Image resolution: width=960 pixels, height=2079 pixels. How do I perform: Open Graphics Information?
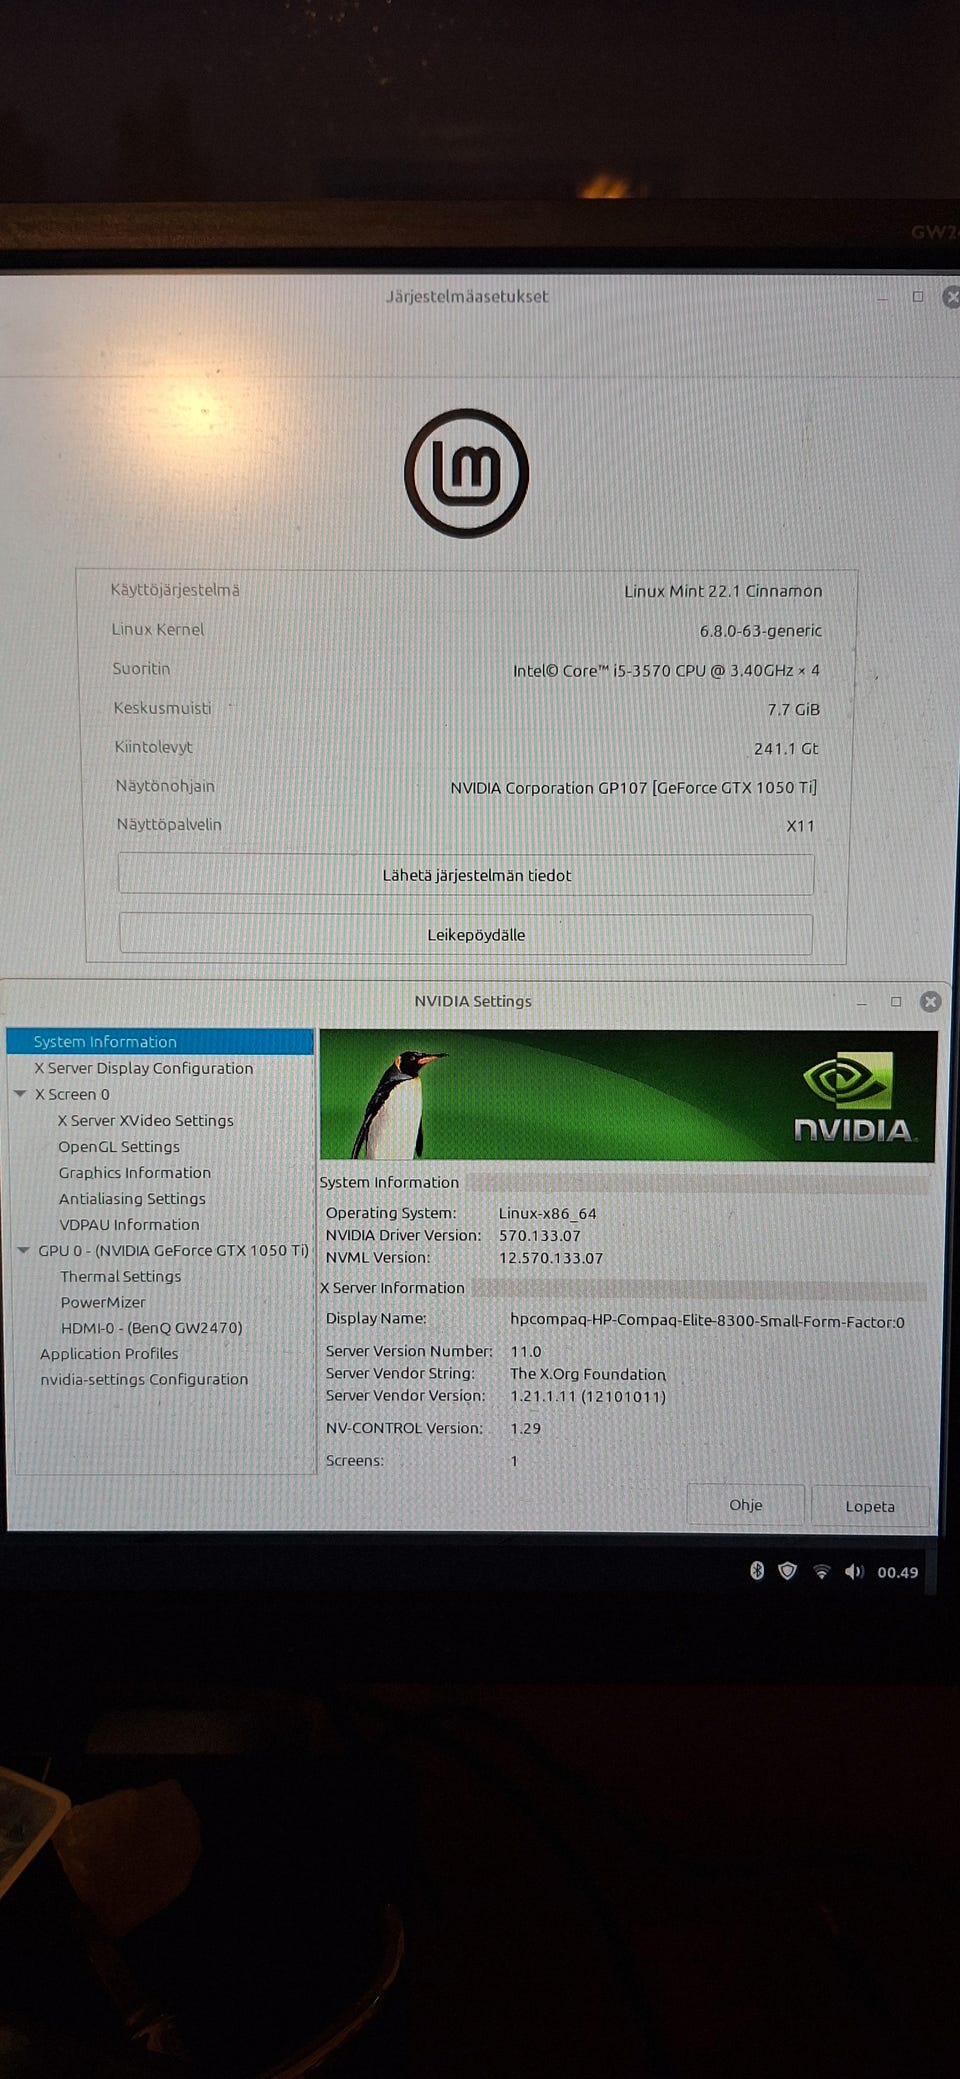tap(135, 1172)
